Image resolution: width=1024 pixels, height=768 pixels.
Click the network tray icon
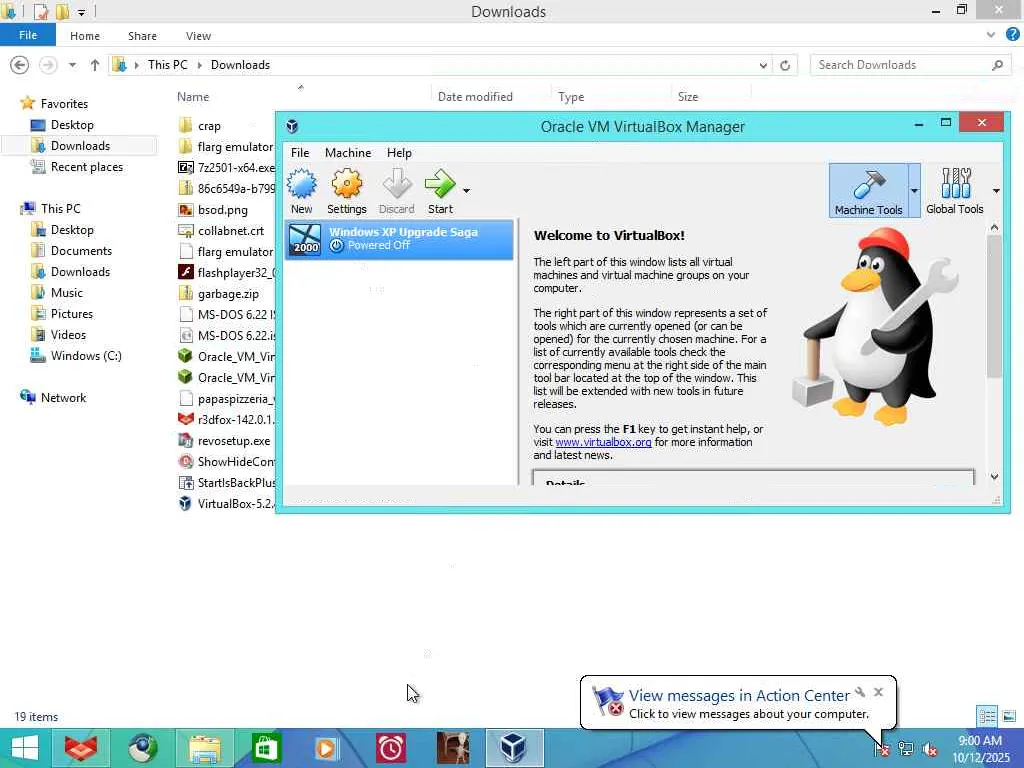tap(906, 749)
